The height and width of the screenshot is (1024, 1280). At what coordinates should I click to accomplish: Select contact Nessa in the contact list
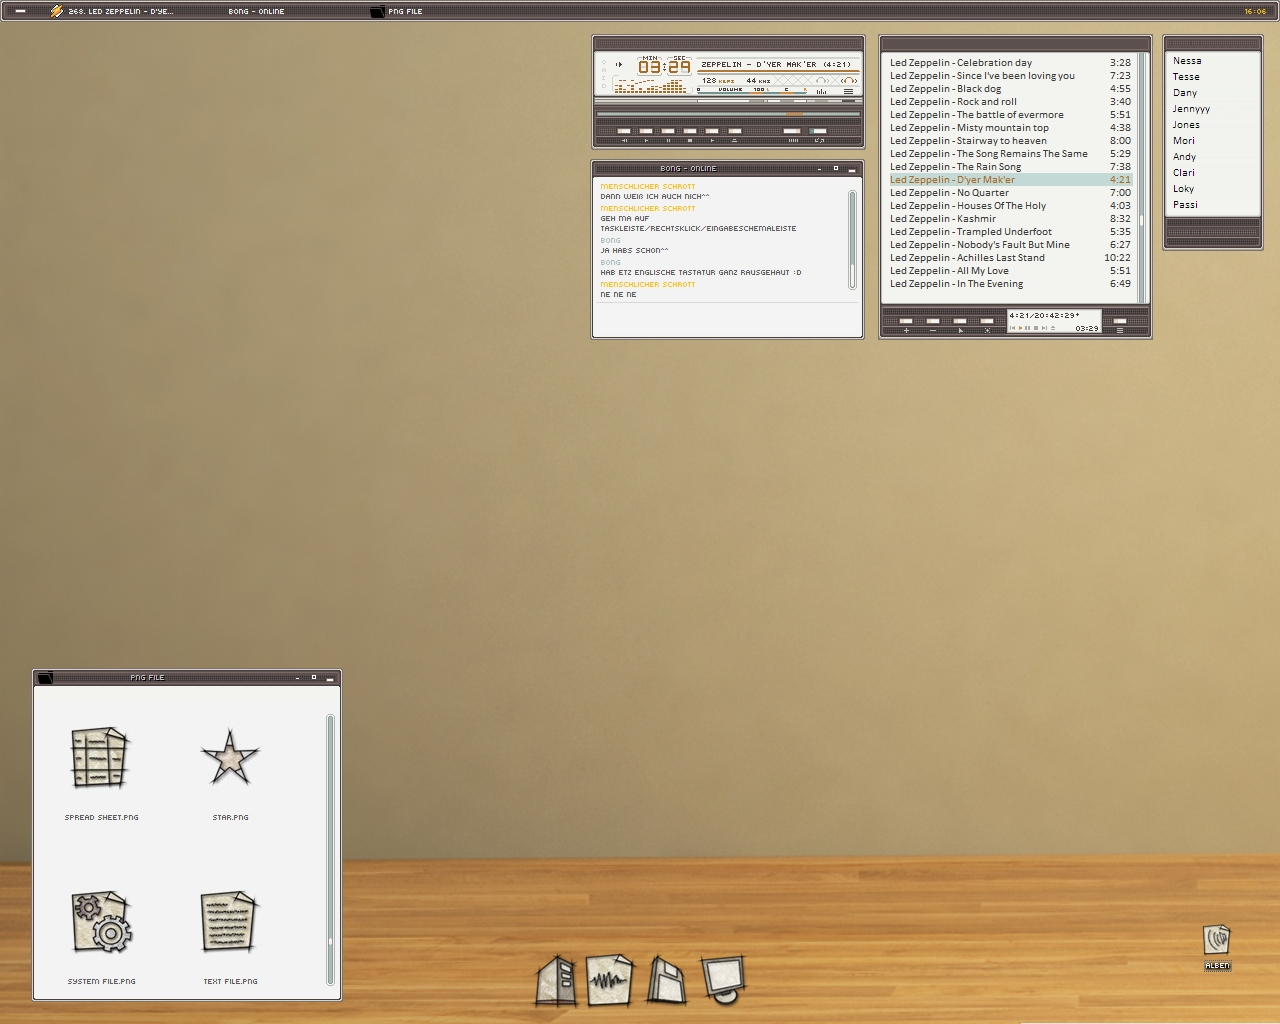point(1187,61)
